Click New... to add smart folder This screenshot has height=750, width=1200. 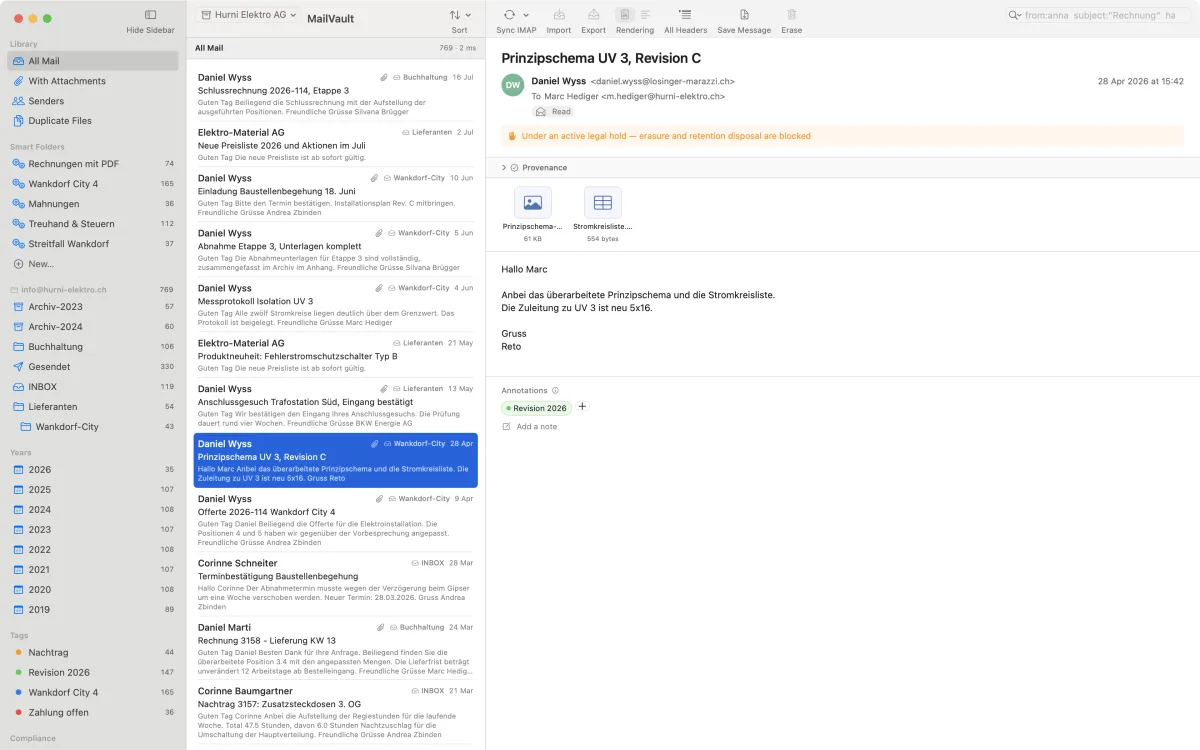[93, 264]
